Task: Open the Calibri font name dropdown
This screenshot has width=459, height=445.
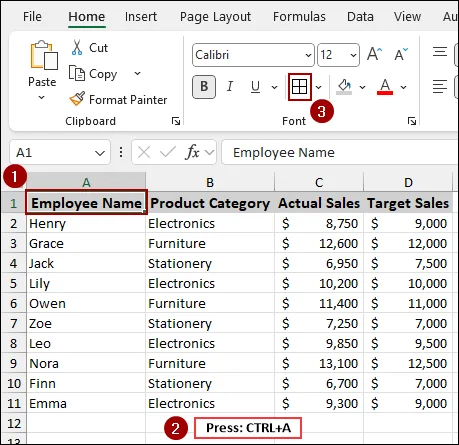Action: (x=309, y=55)
